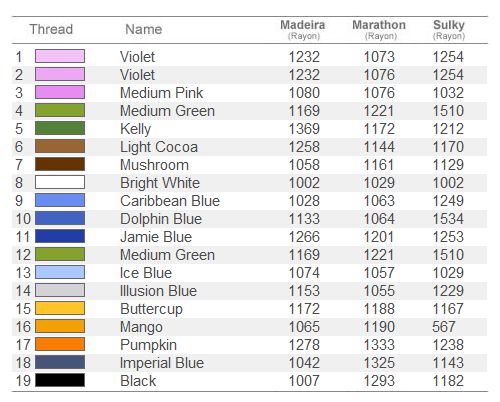Select the Kelly green color swatch
Viewport: 500px width, 402px height.
60,128
